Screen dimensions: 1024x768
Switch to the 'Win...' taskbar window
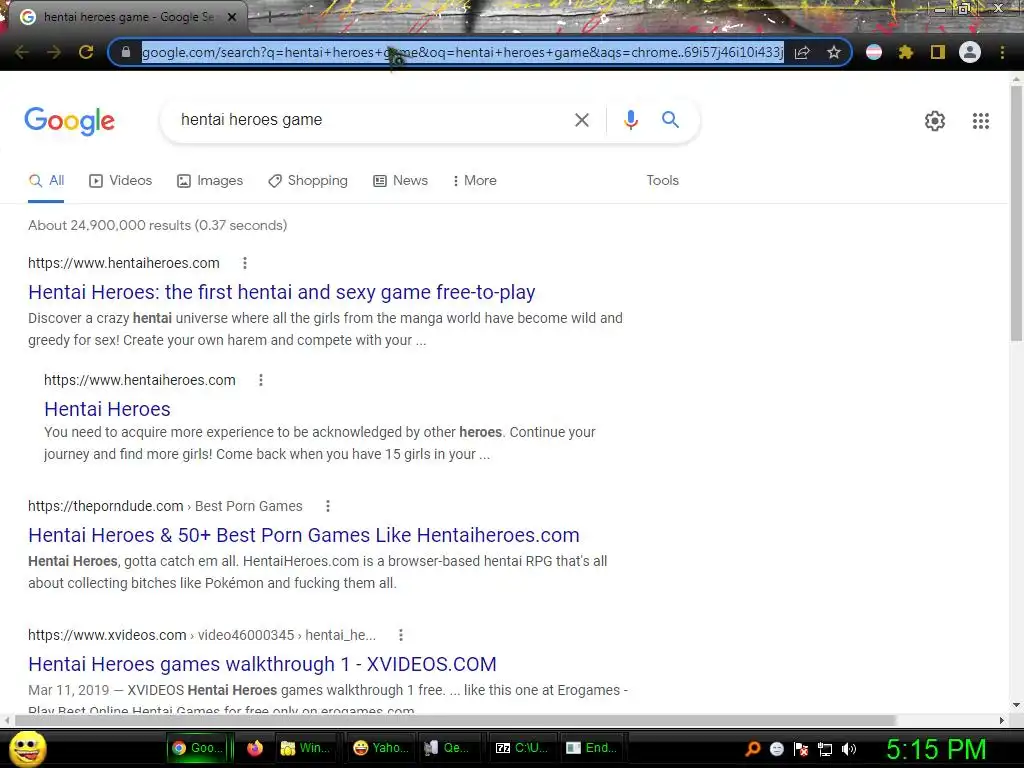click(305, 748)
